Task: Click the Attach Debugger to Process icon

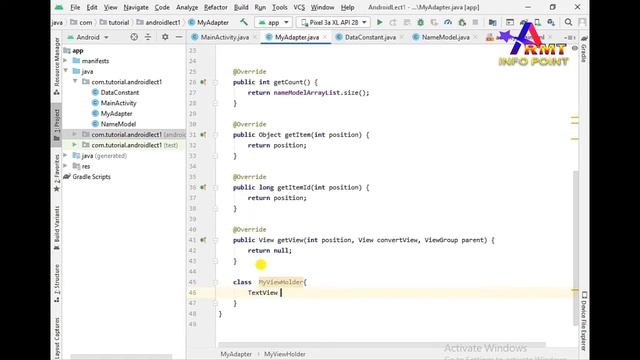Action: [x=462, y=22]
